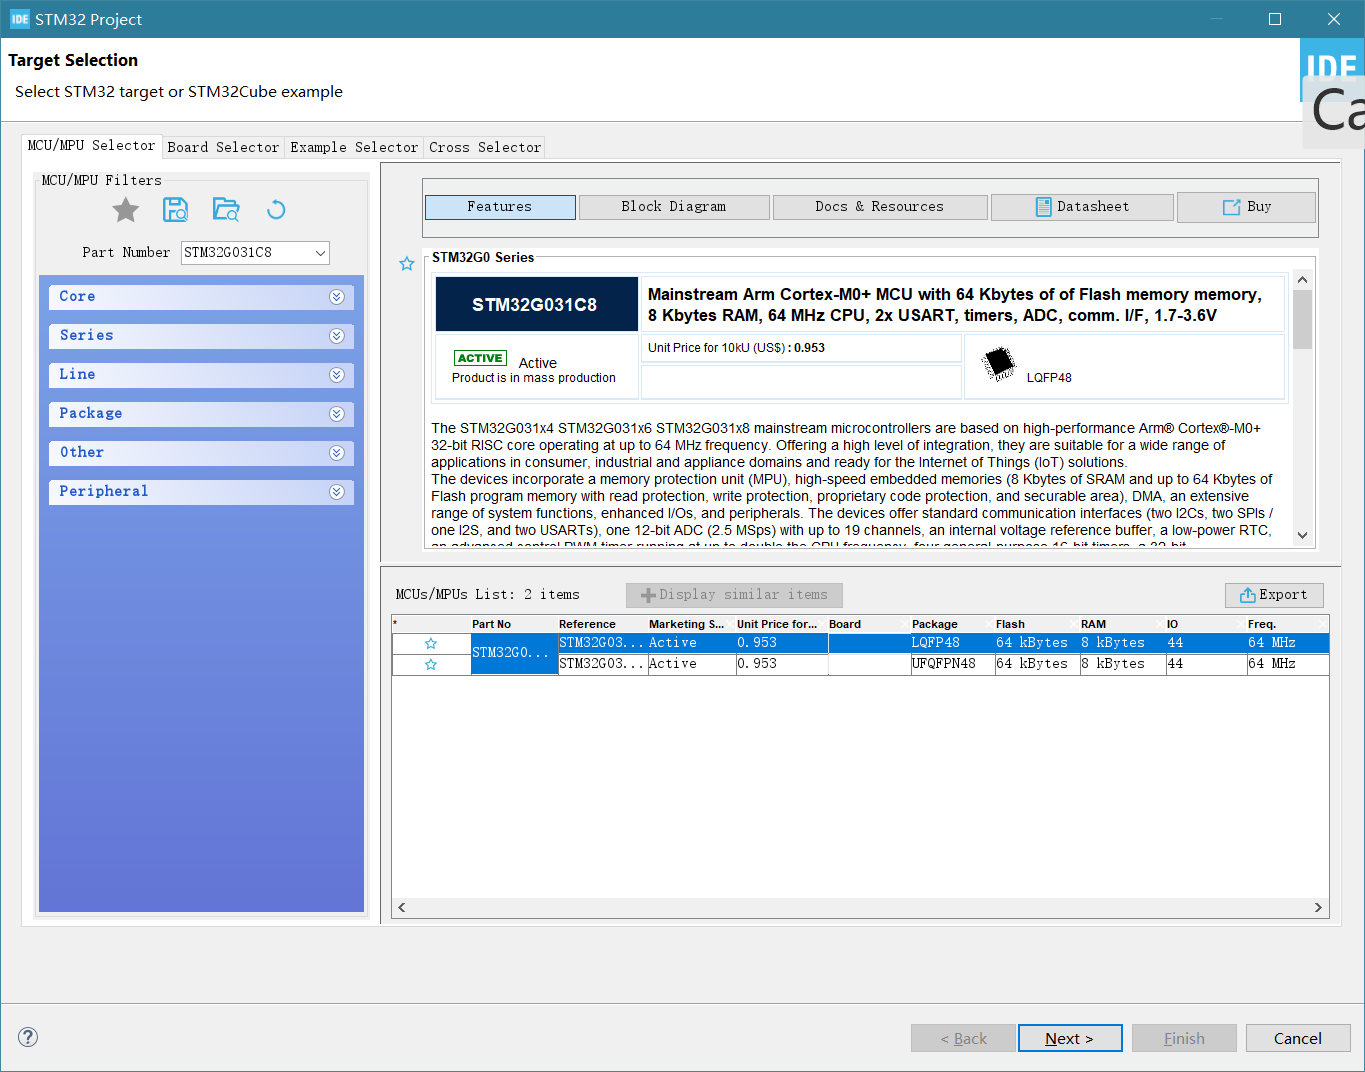Star the LQFP48 row as favorite

point(431,643)
